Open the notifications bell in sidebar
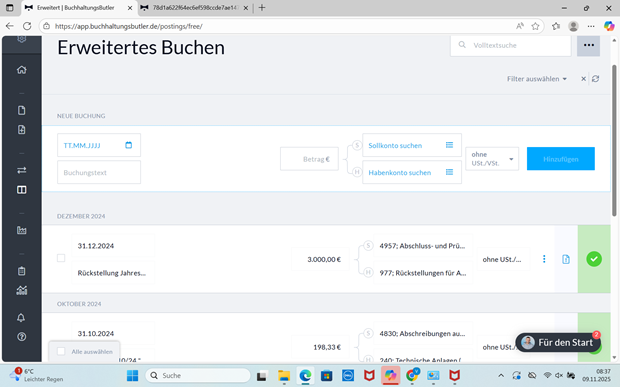 pos(21,317)
